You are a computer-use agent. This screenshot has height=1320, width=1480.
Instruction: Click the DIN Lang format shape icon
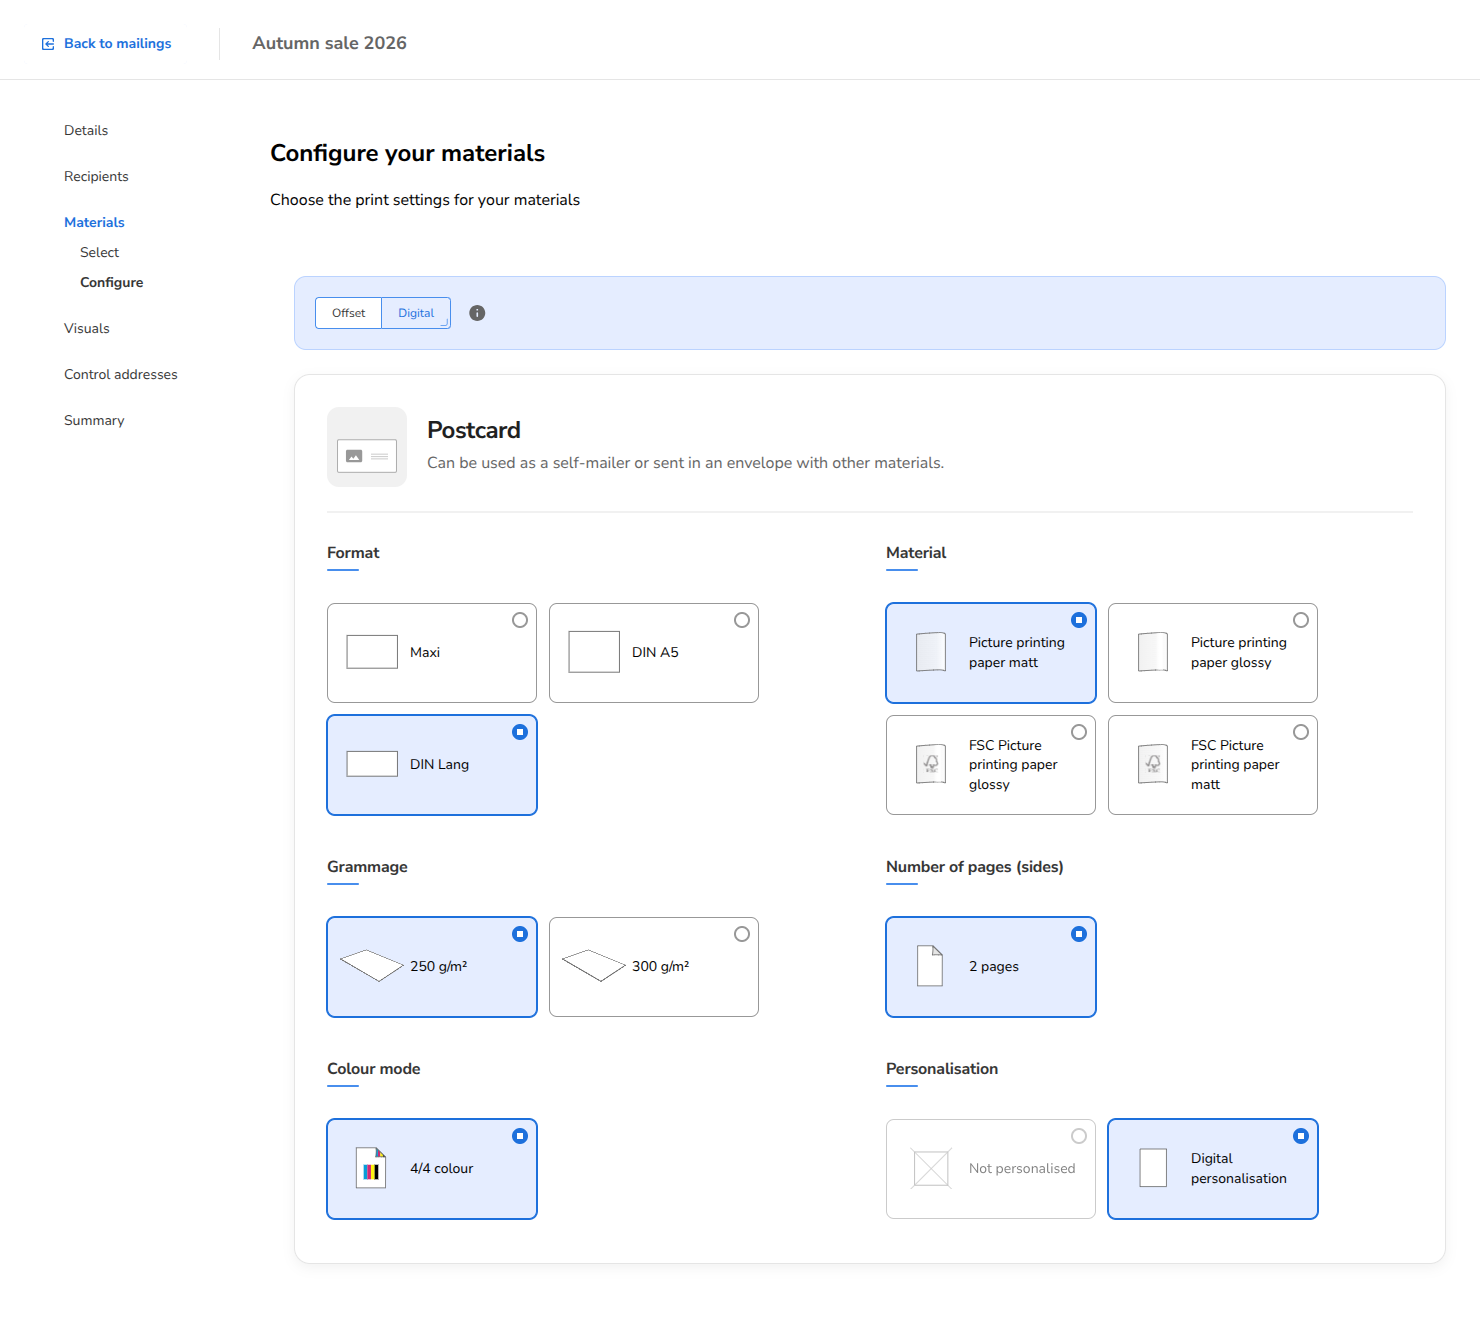(x=372, y=764)
